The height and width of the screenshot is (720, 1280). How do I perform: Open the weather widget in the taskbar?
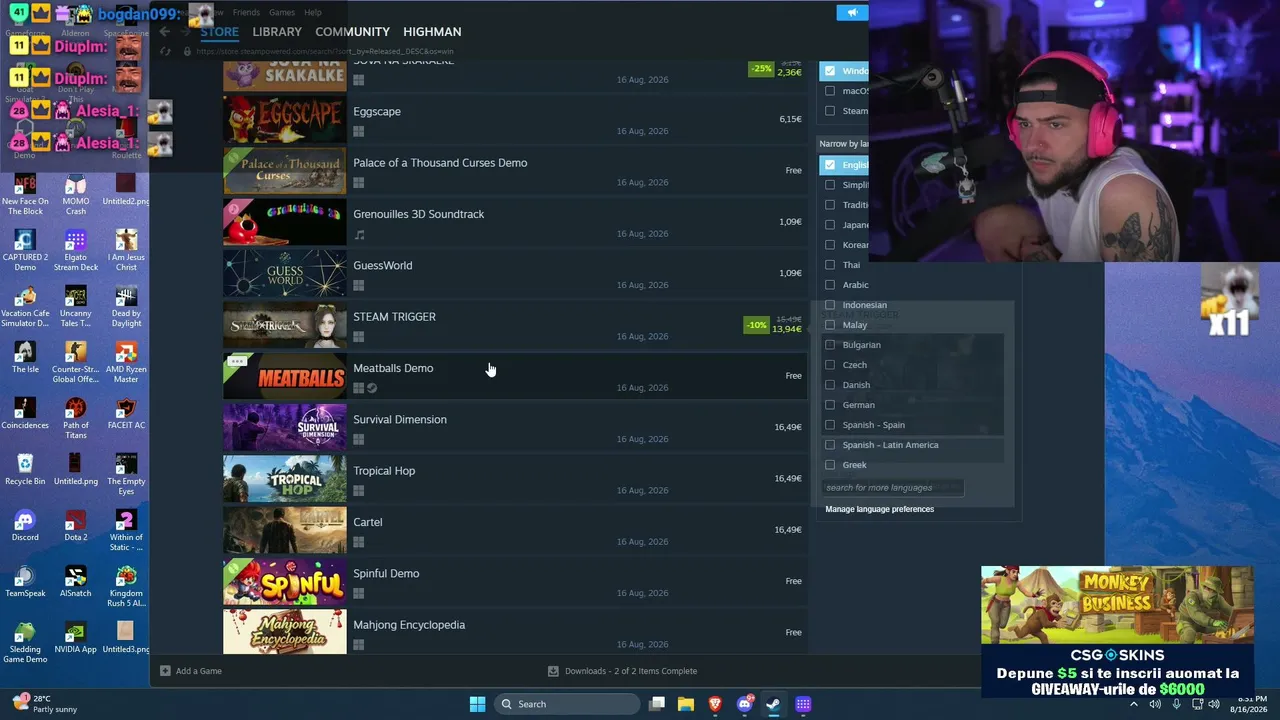[44, 704]
